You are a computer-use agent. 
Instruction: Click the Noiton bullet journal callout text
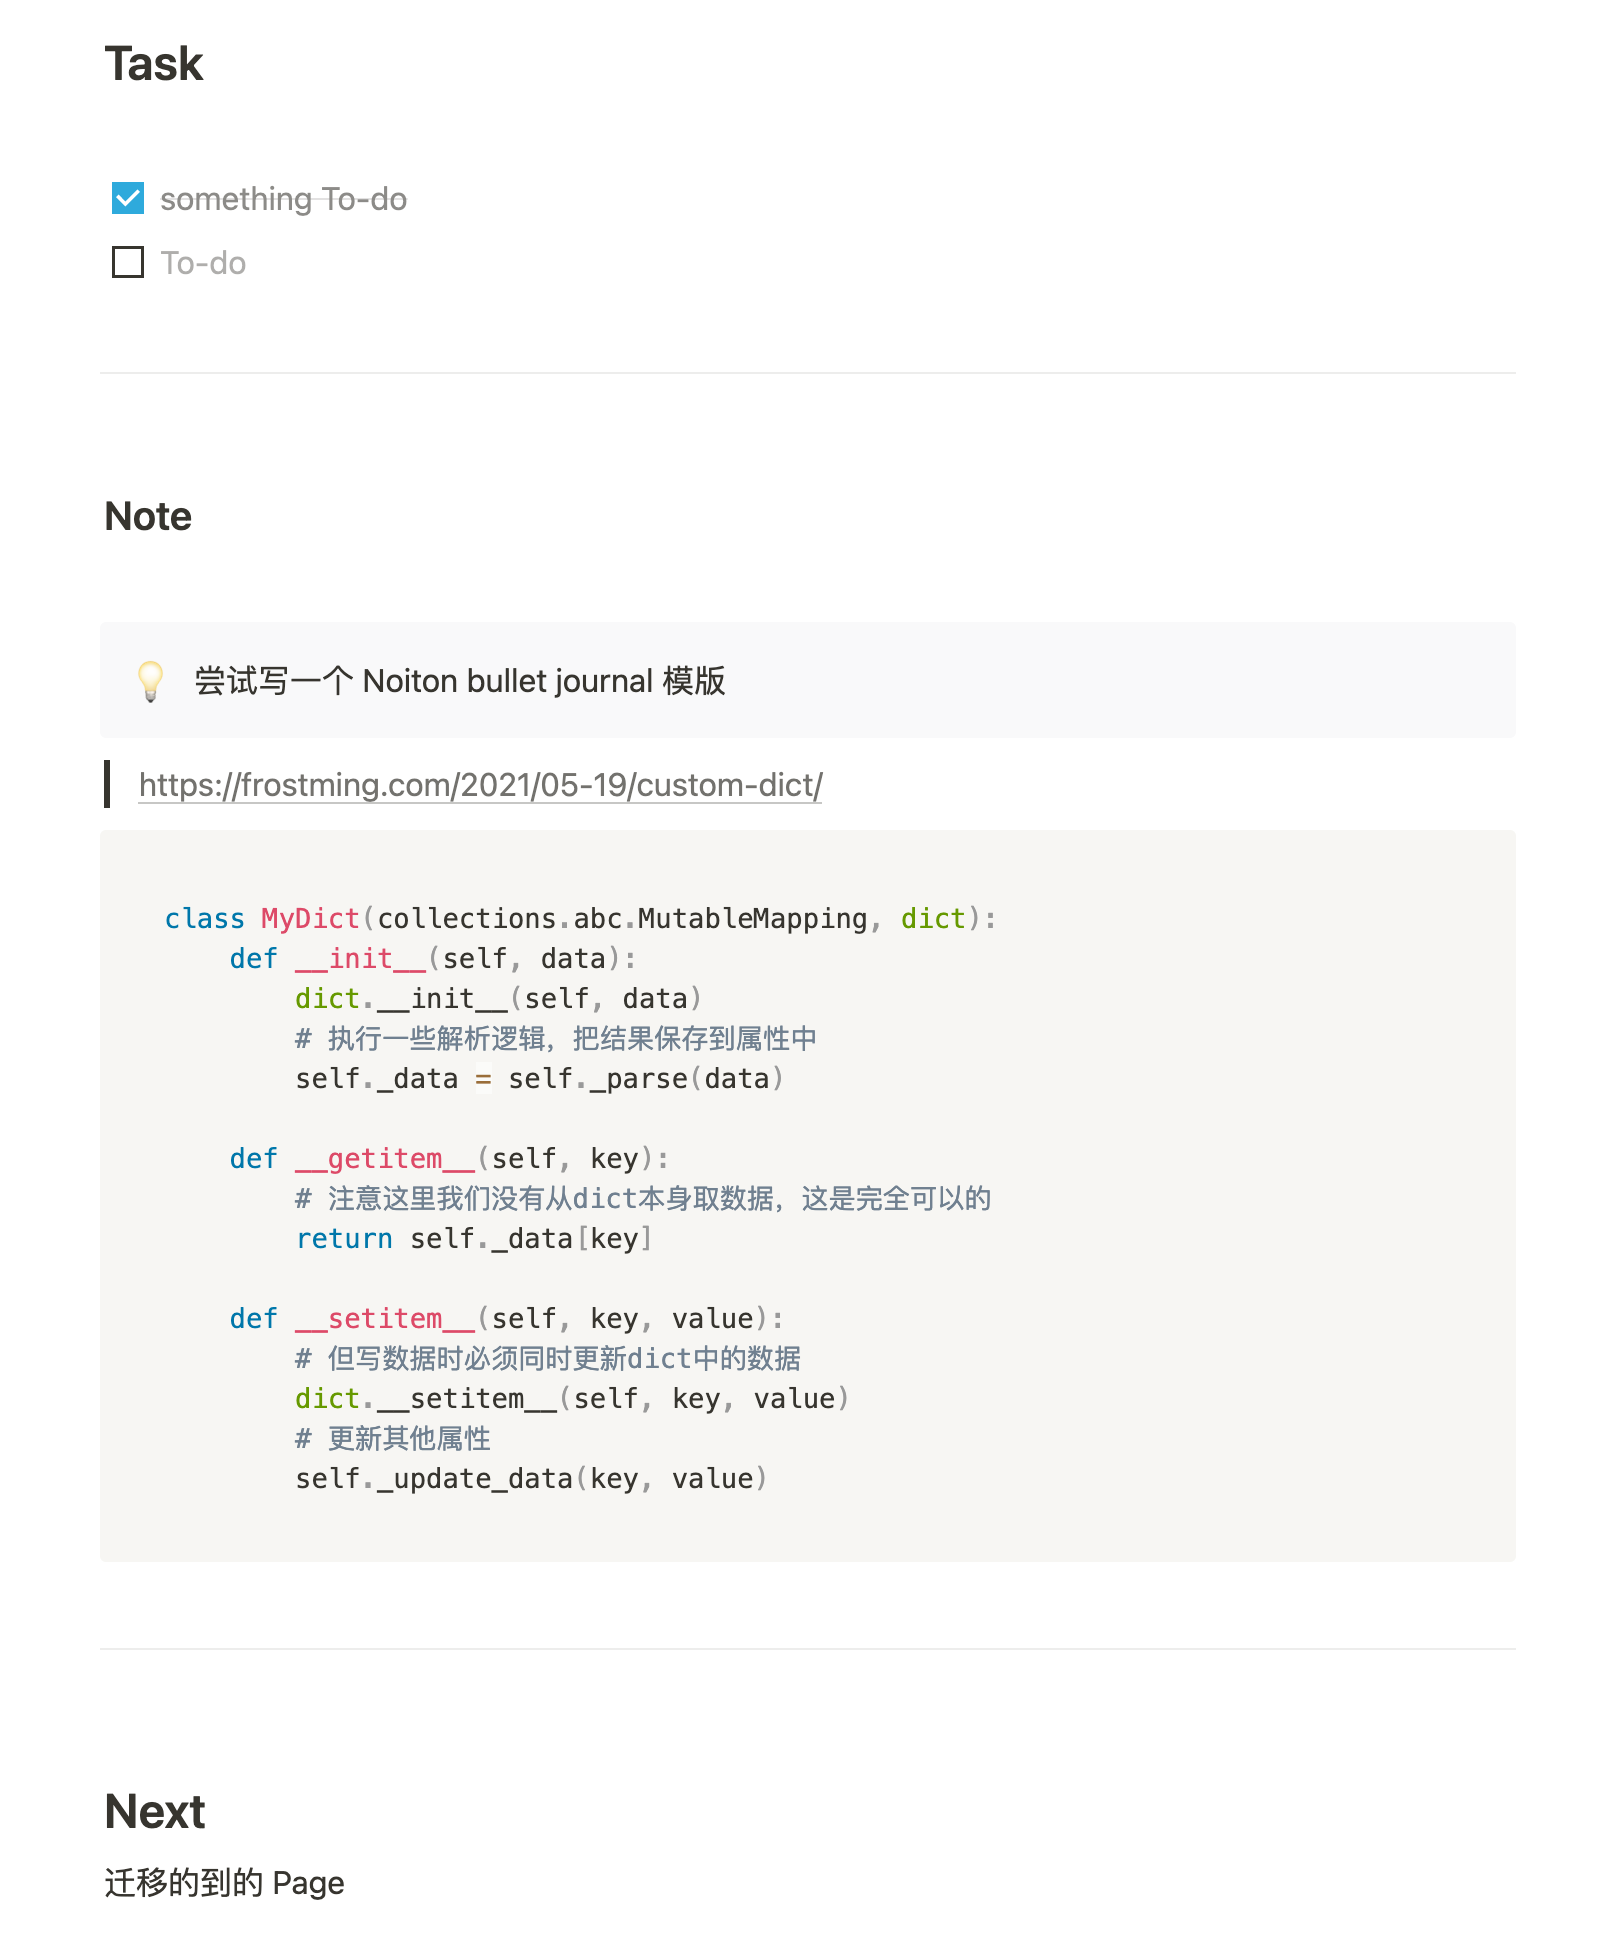coord(460,681)
